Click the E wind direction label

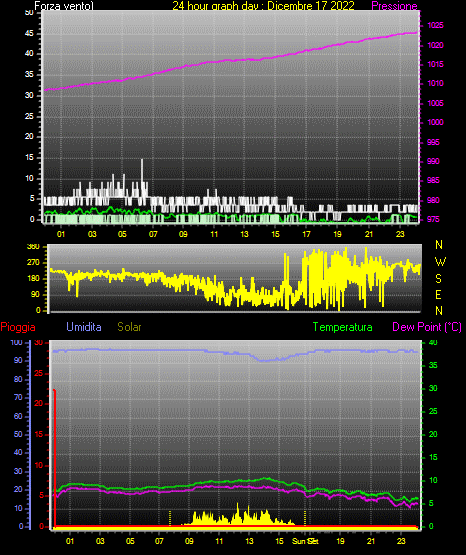pos(438,294)
